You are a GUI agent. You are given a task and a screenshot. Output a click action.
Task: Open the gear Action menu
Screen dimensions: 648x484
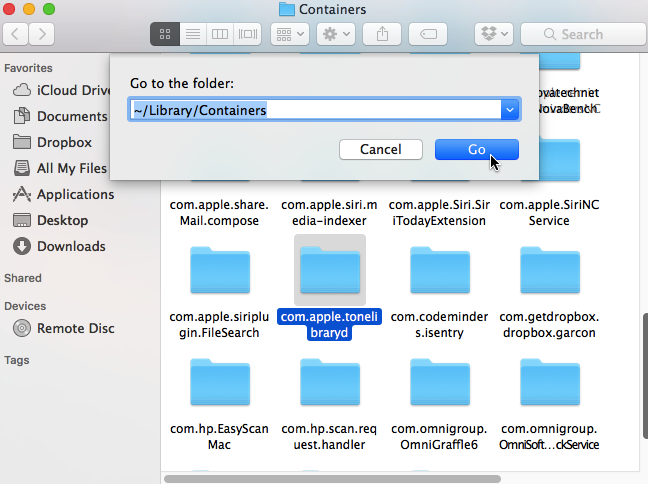(336, 34)
